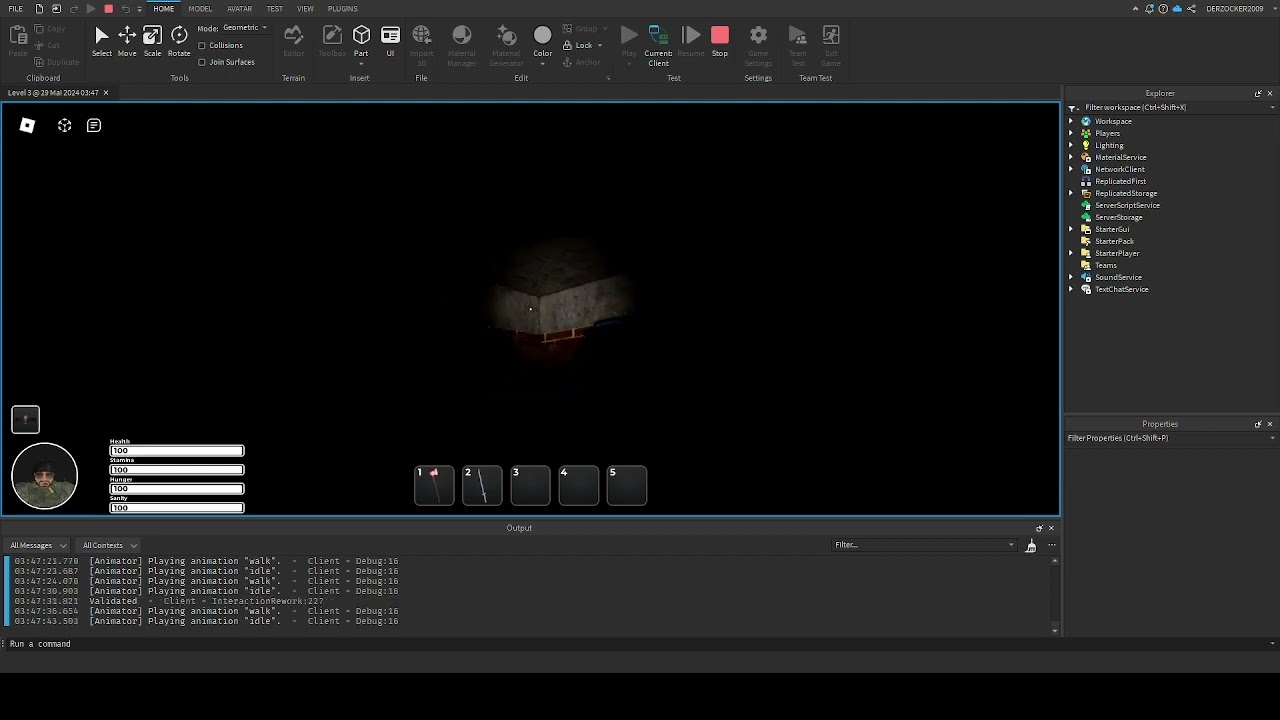Insert a Part from ribbon
Screen dimensions: 1280x720
coord(361,40)
